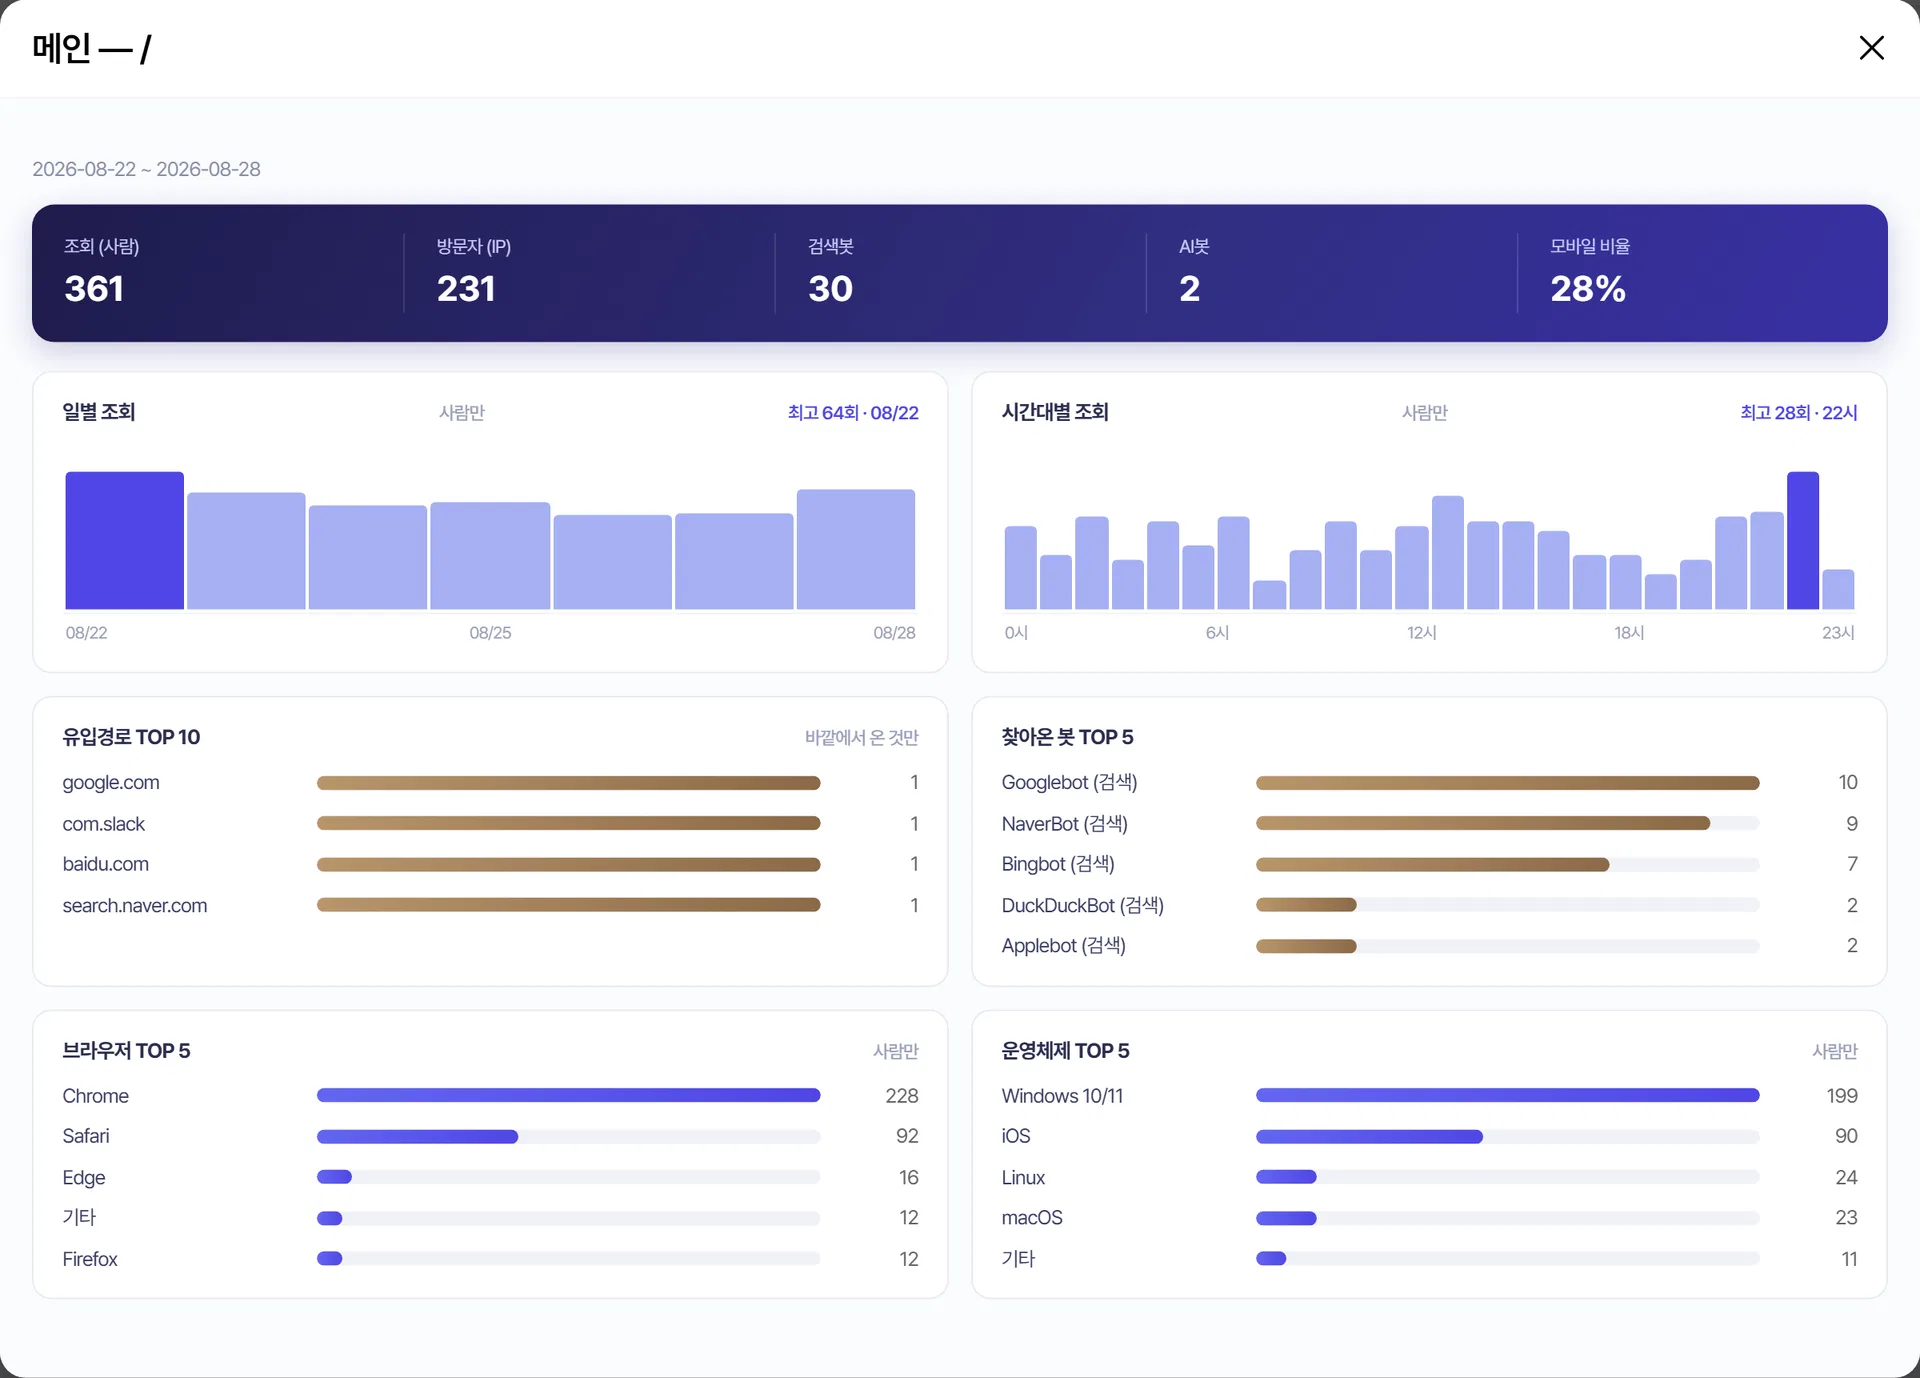Image resolution: width=1920 pixels, height=1378 pixels.
Task: Click the AI봇 value 2
Action: [x=1189, y=289]
